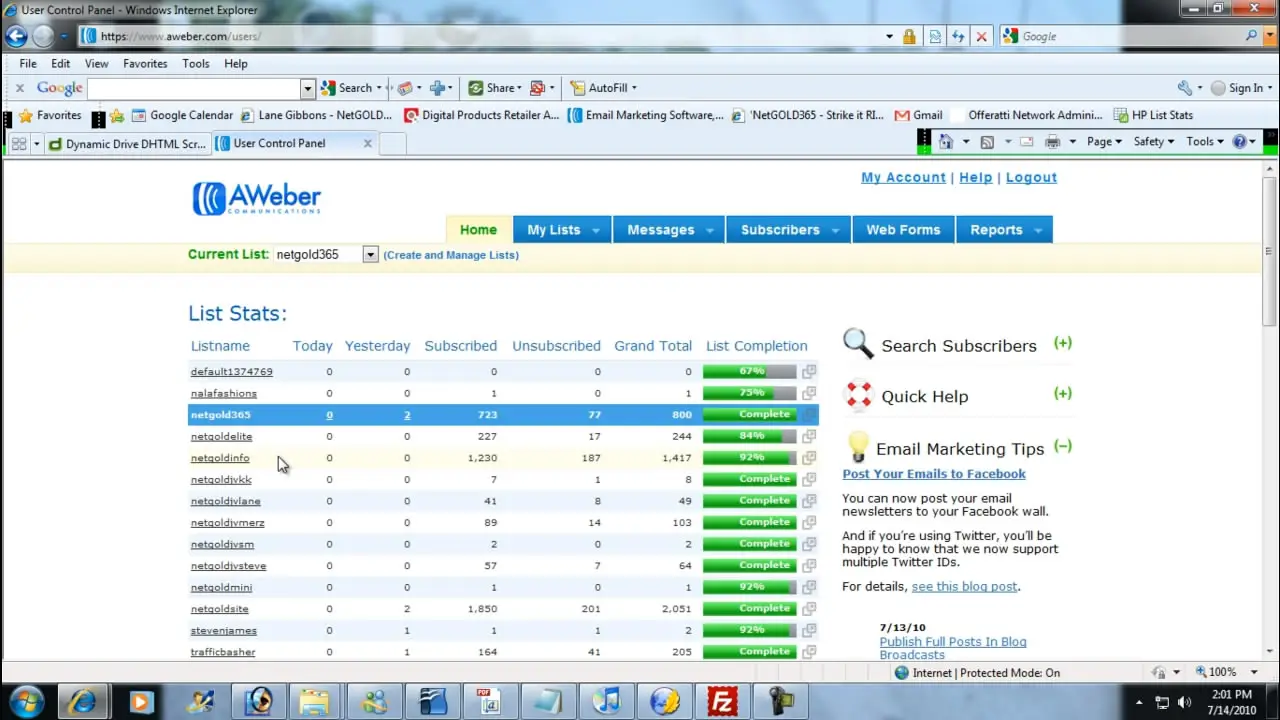This screenshot has height=720, width=1280.
Task: Click the Print icon in command bar
Action: [1052, 142]
